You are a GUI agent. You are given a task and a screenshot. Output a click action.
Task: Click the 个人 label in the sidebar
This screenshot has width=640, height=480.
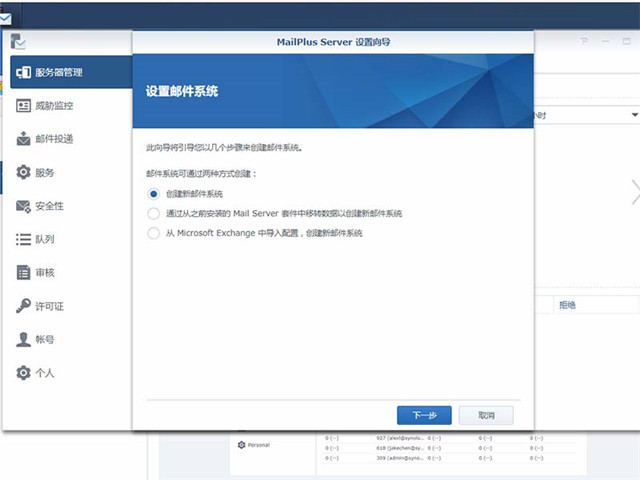pos(44,373)
